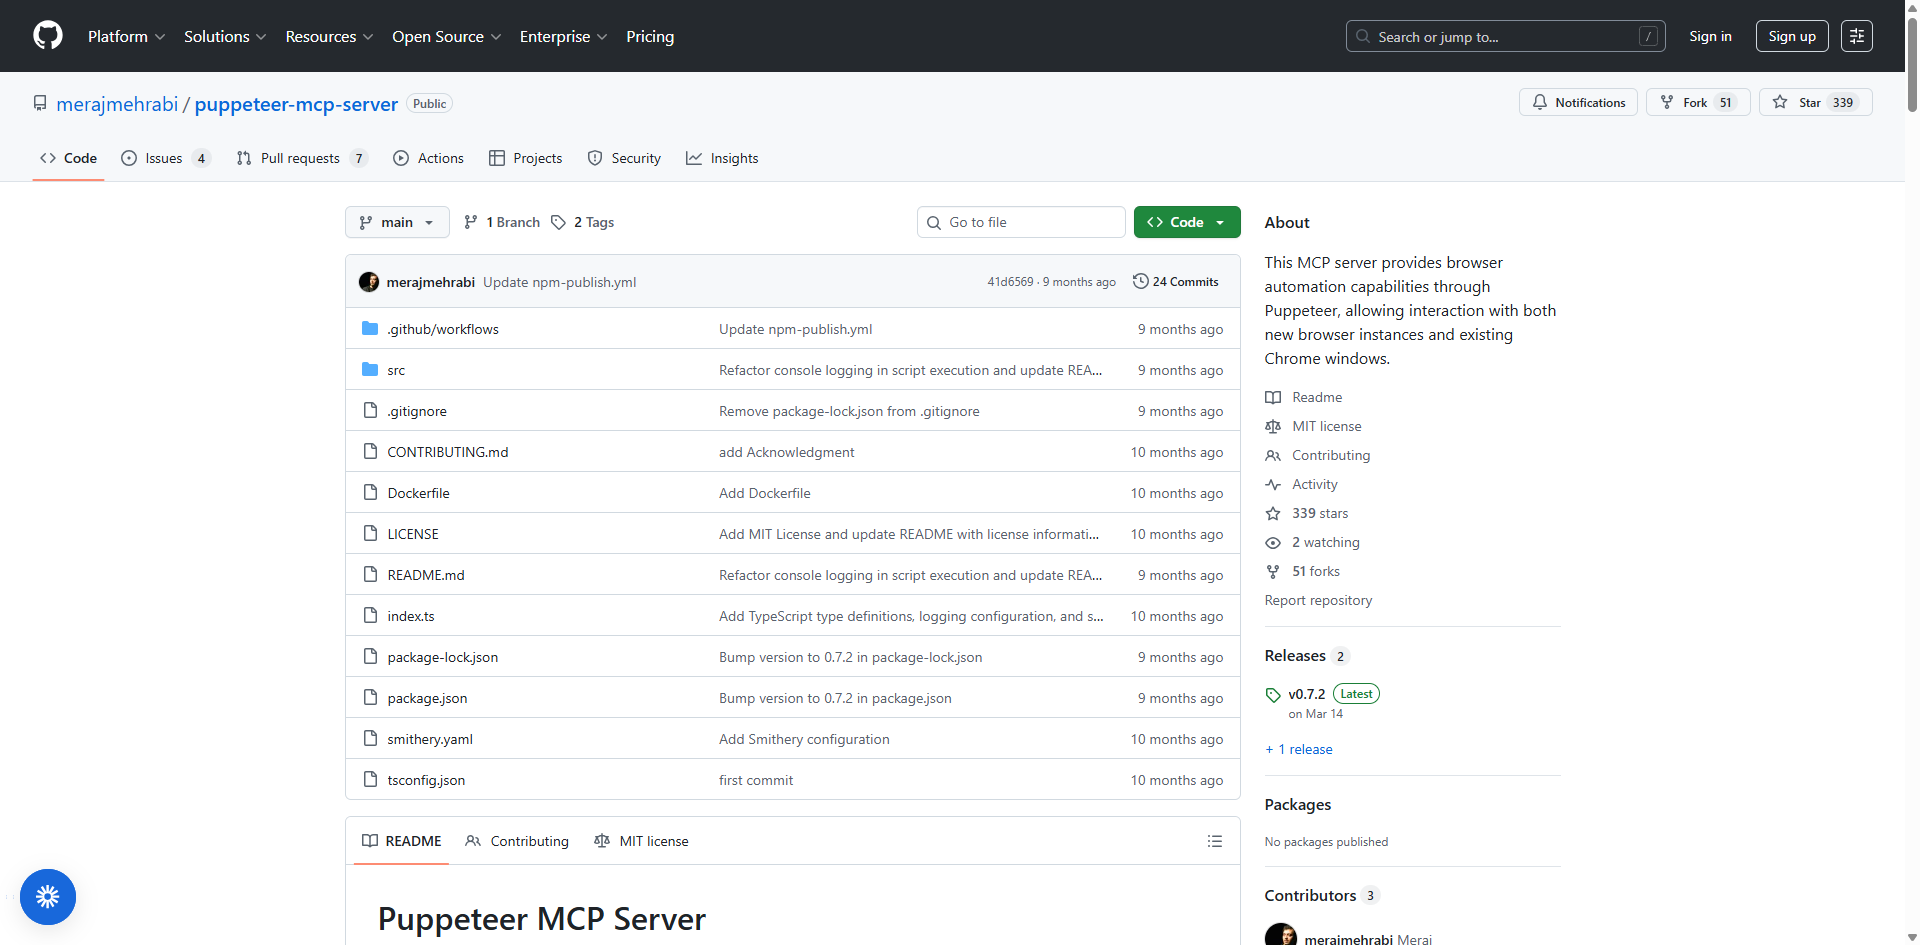Click the Sign up button
Viewport: 1920px width, 945px height.
[1791, 35]
